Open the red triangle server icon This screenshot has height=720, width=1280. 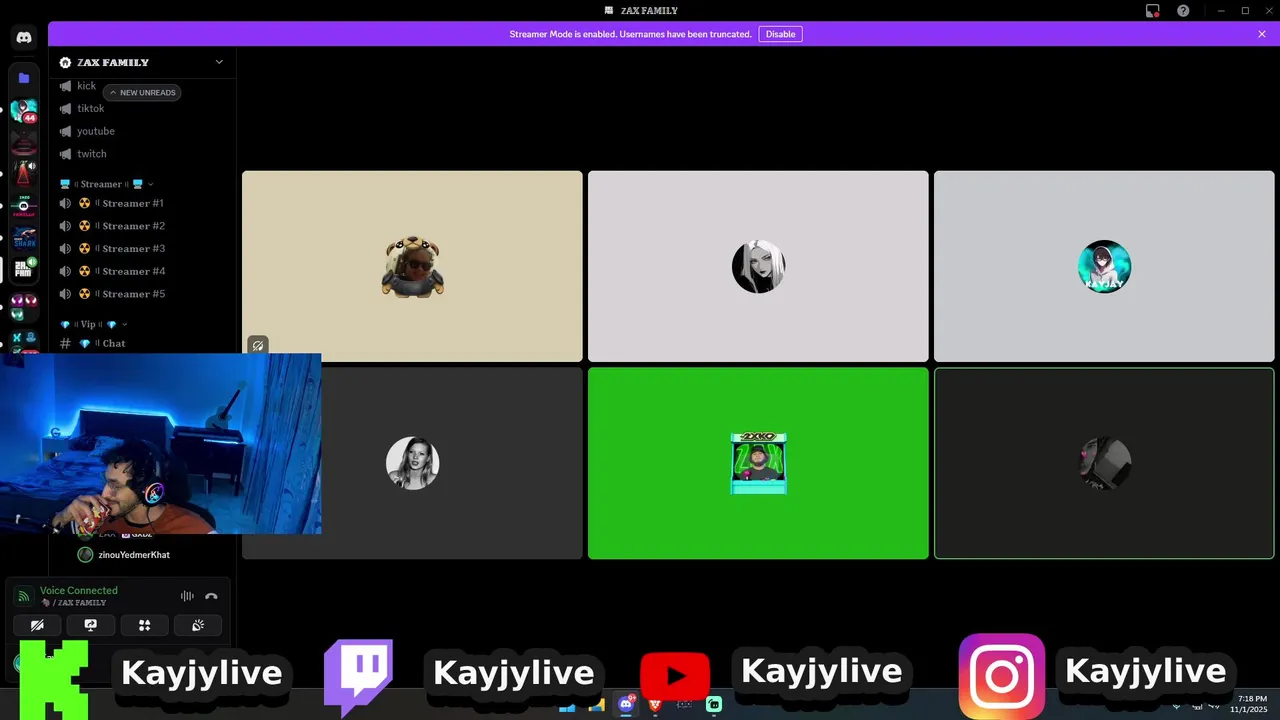click(x=24, y=174)
